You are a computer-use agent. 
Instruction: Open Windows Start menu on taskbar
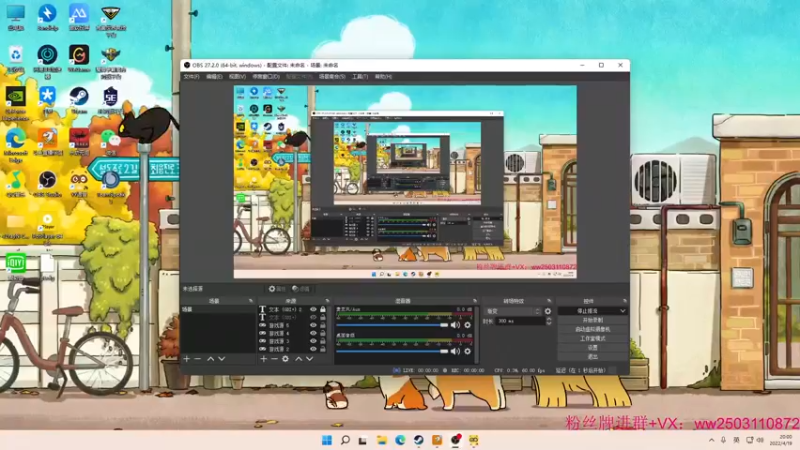(x=327, y=440)
